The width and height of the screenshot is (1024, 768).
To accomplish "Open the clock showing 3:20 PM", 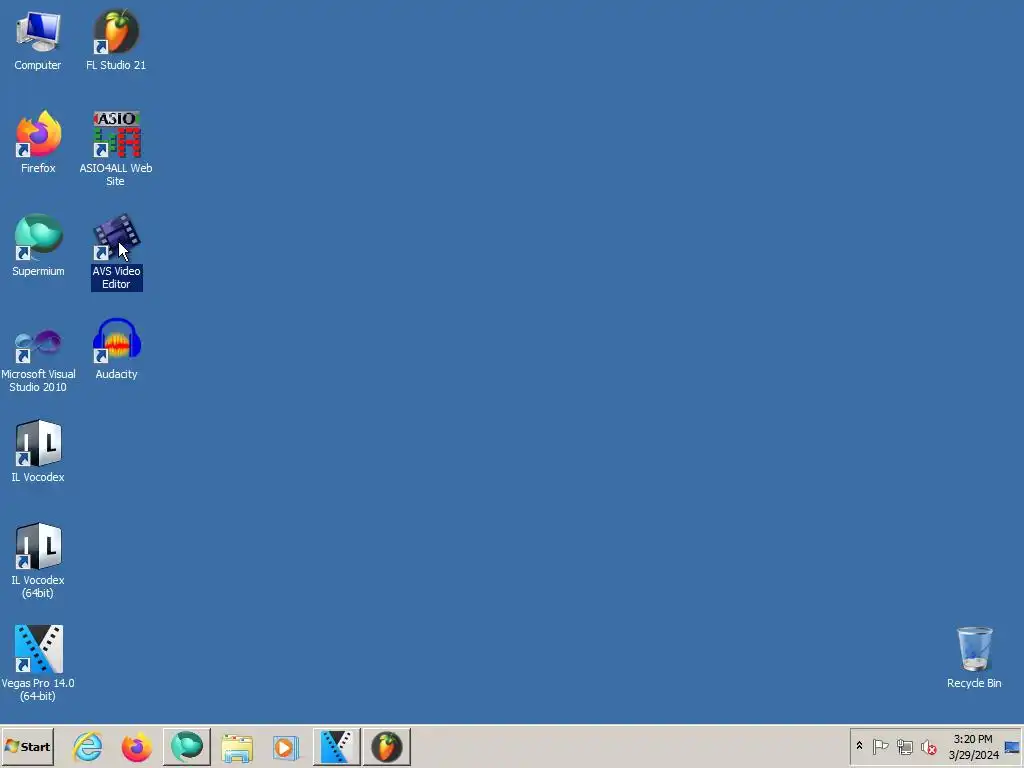I will click(973, 746).
